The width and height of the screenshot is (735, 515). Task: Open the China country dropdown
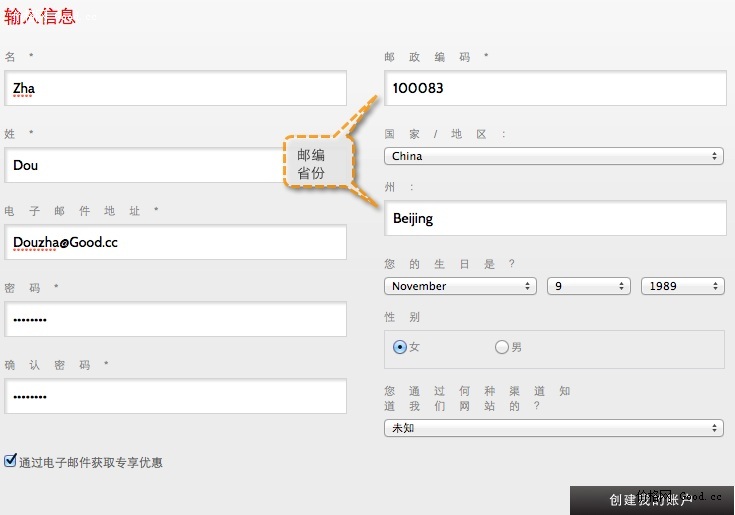tap(554, 156)
